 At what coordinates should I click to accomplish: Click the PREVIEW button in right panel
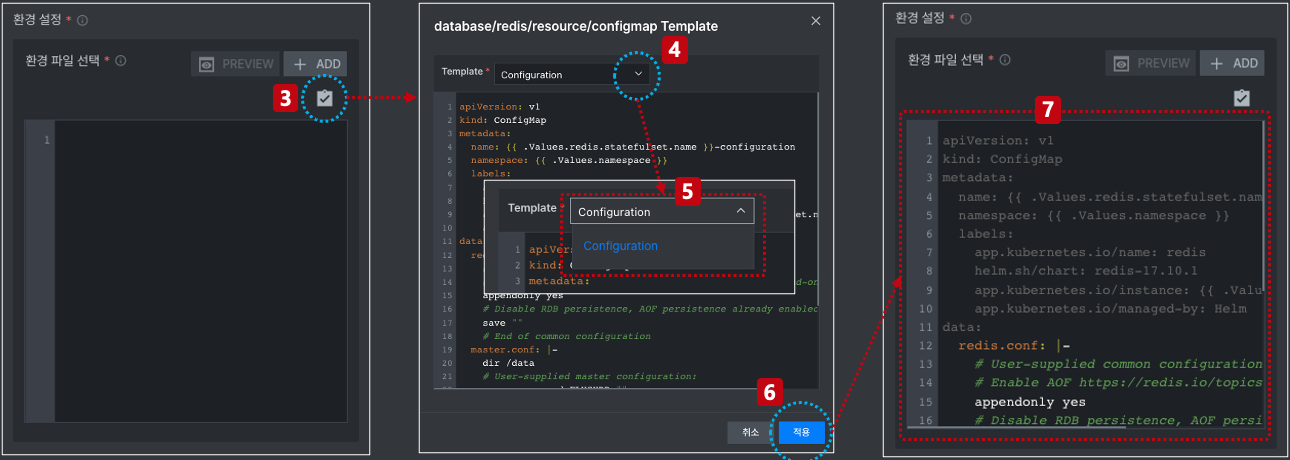click(1151, 63)
